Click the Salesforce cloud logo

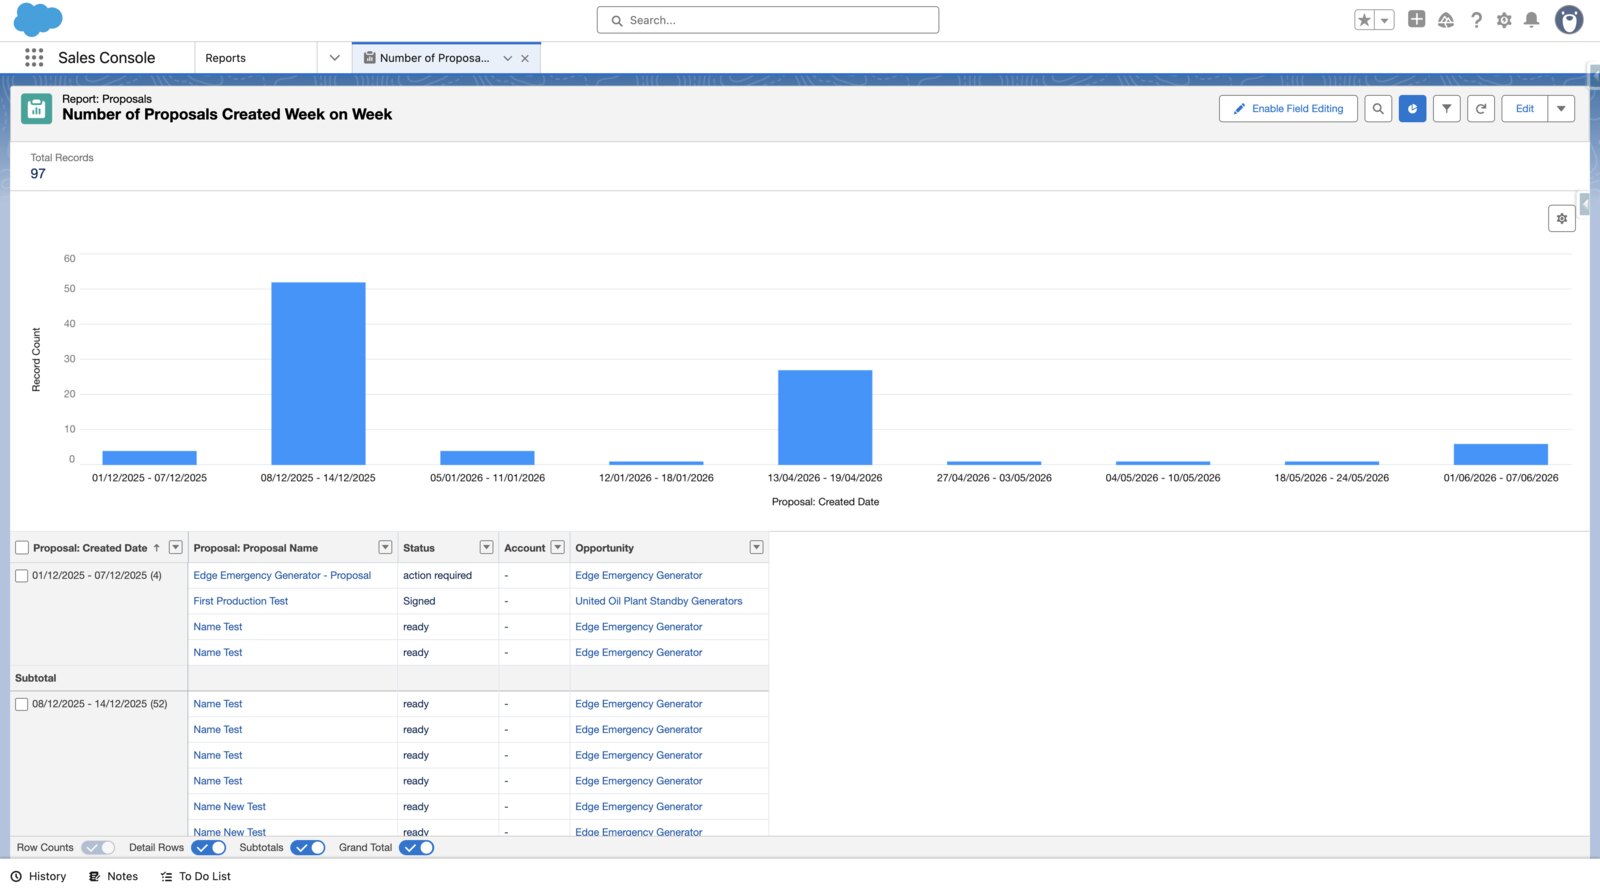pos(38,20)
